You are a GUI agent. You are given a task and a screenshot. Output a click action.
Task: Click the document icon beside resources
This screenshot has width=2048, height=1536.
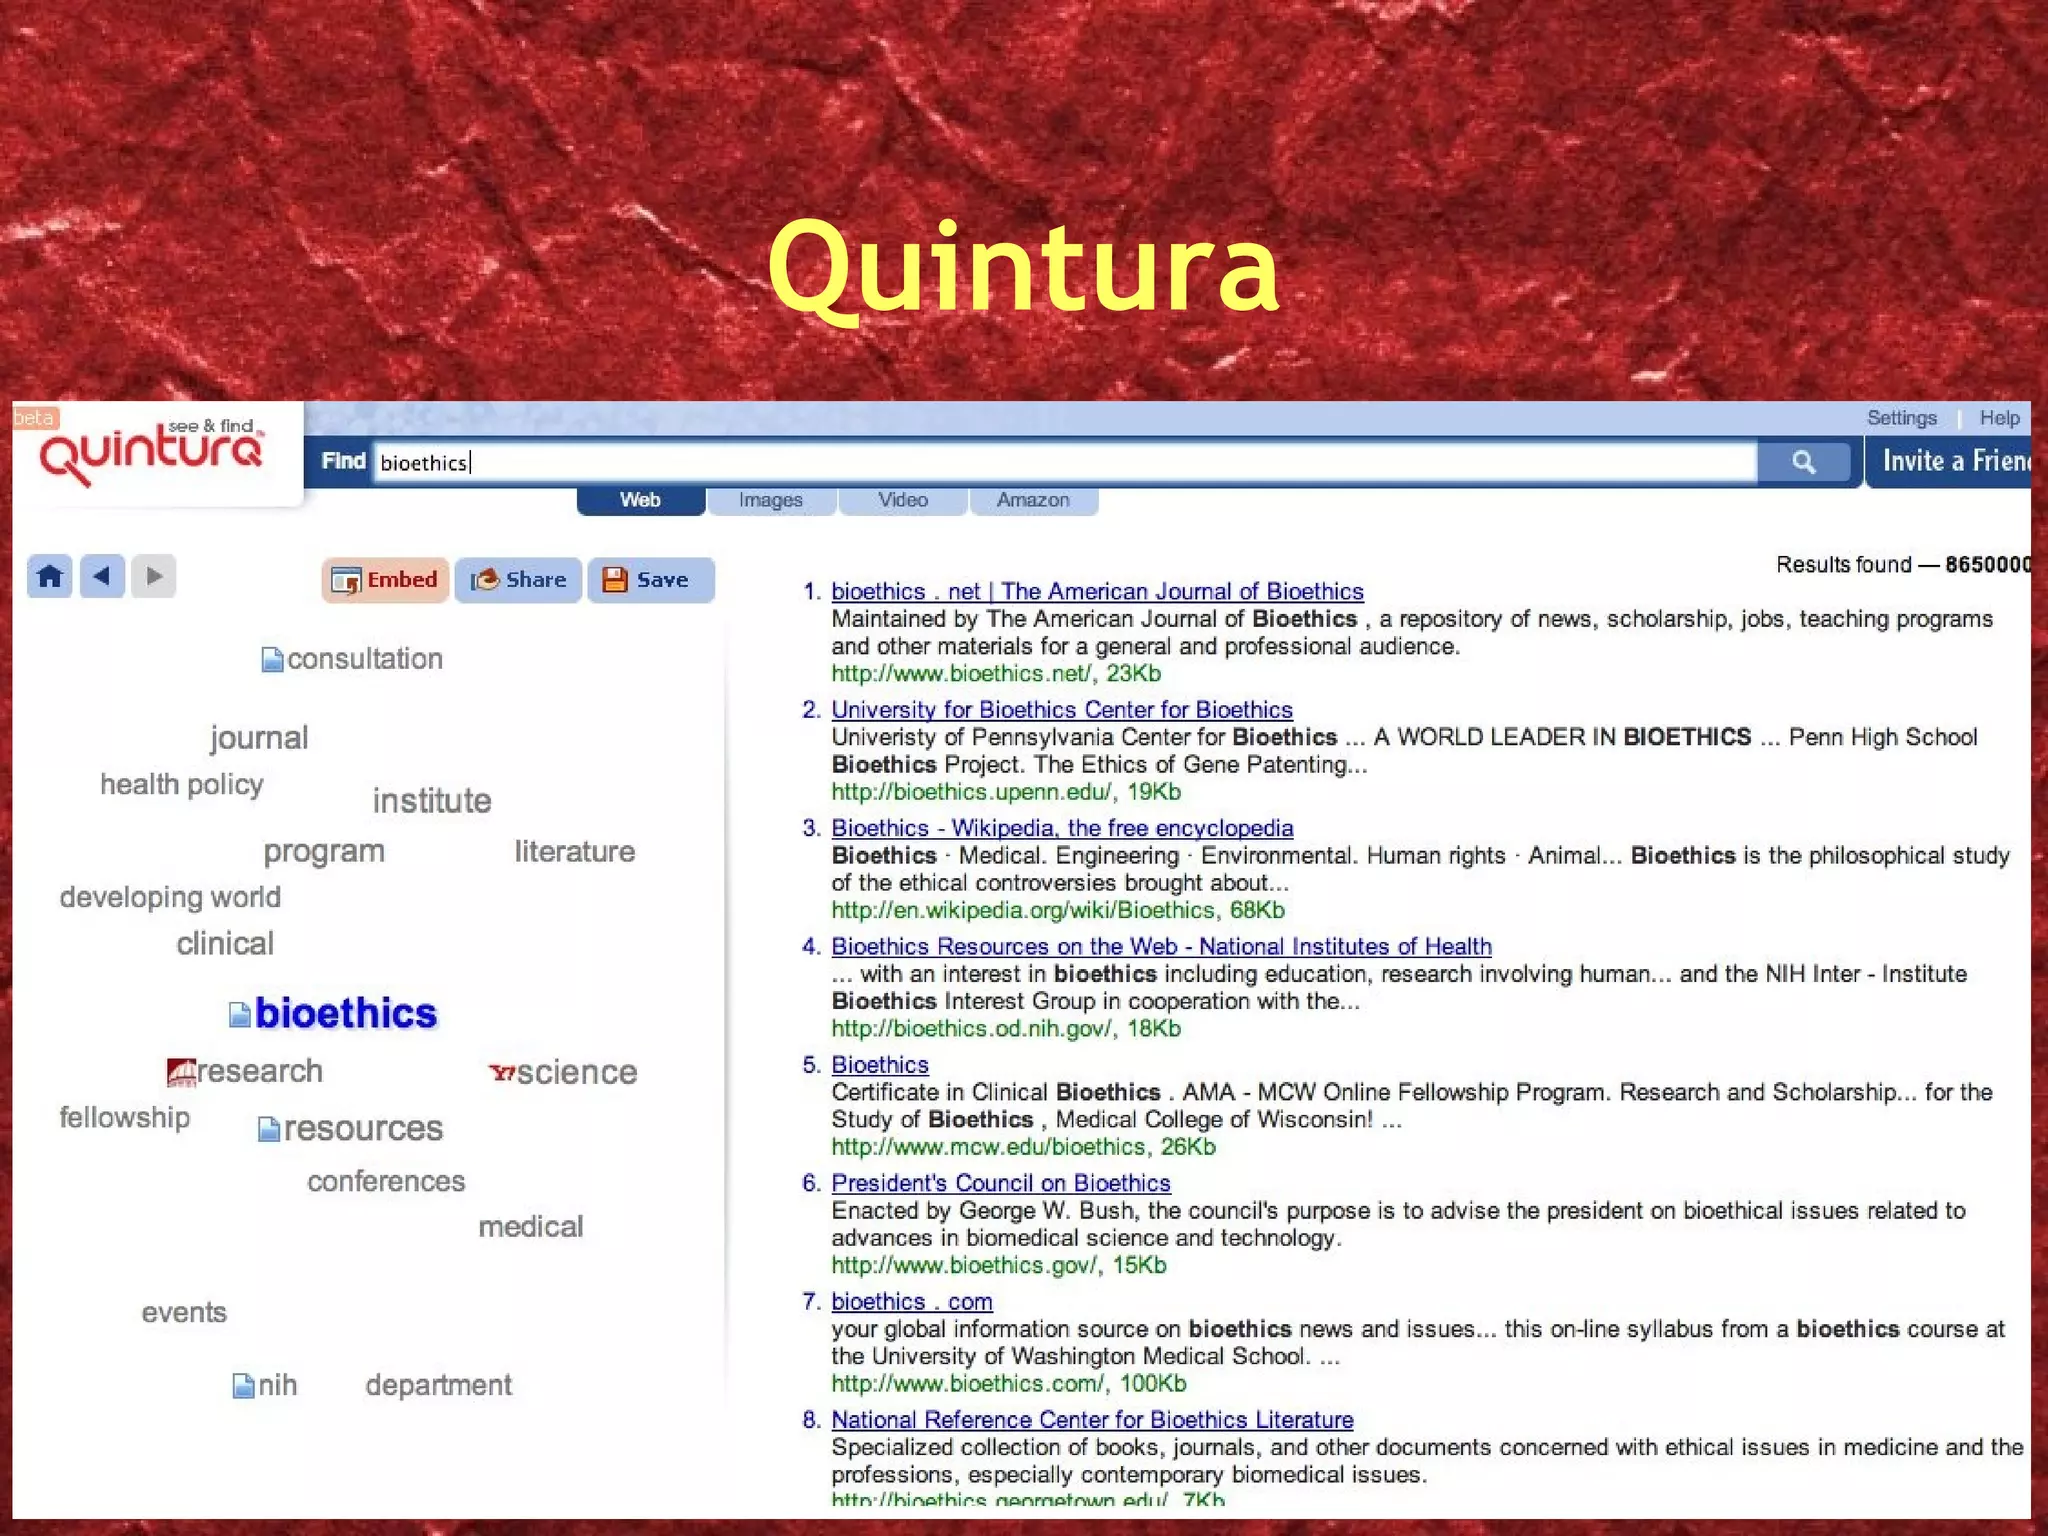(269, 1130)
